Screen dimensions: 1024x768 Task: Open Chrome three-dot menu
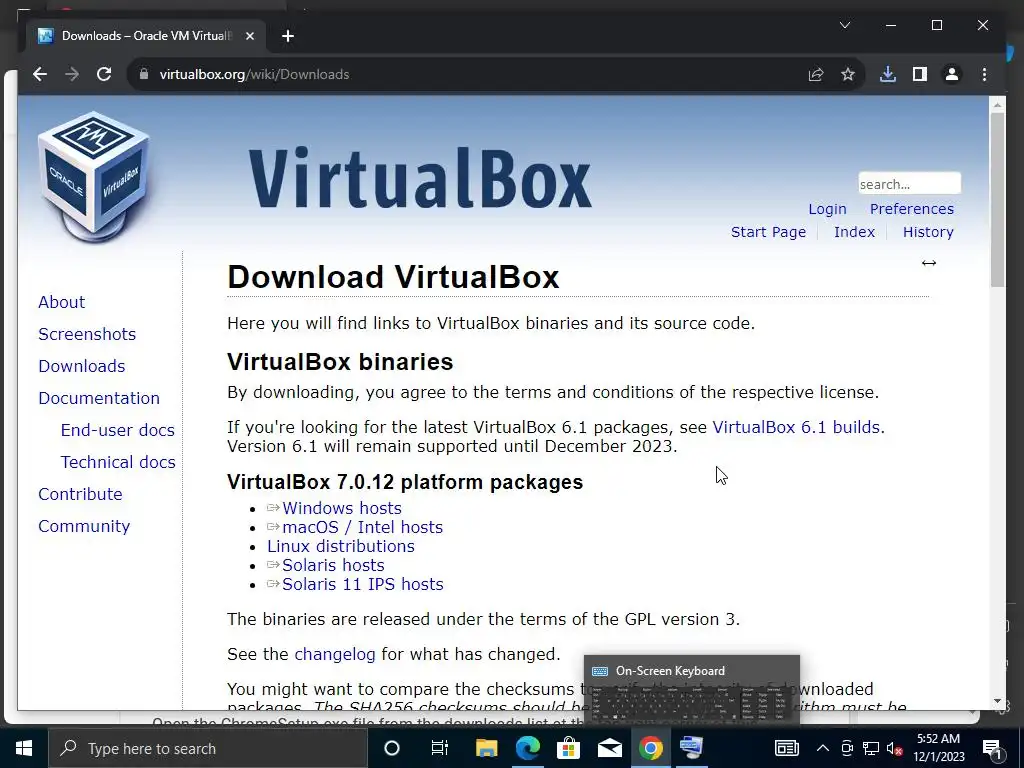point(984,74)
